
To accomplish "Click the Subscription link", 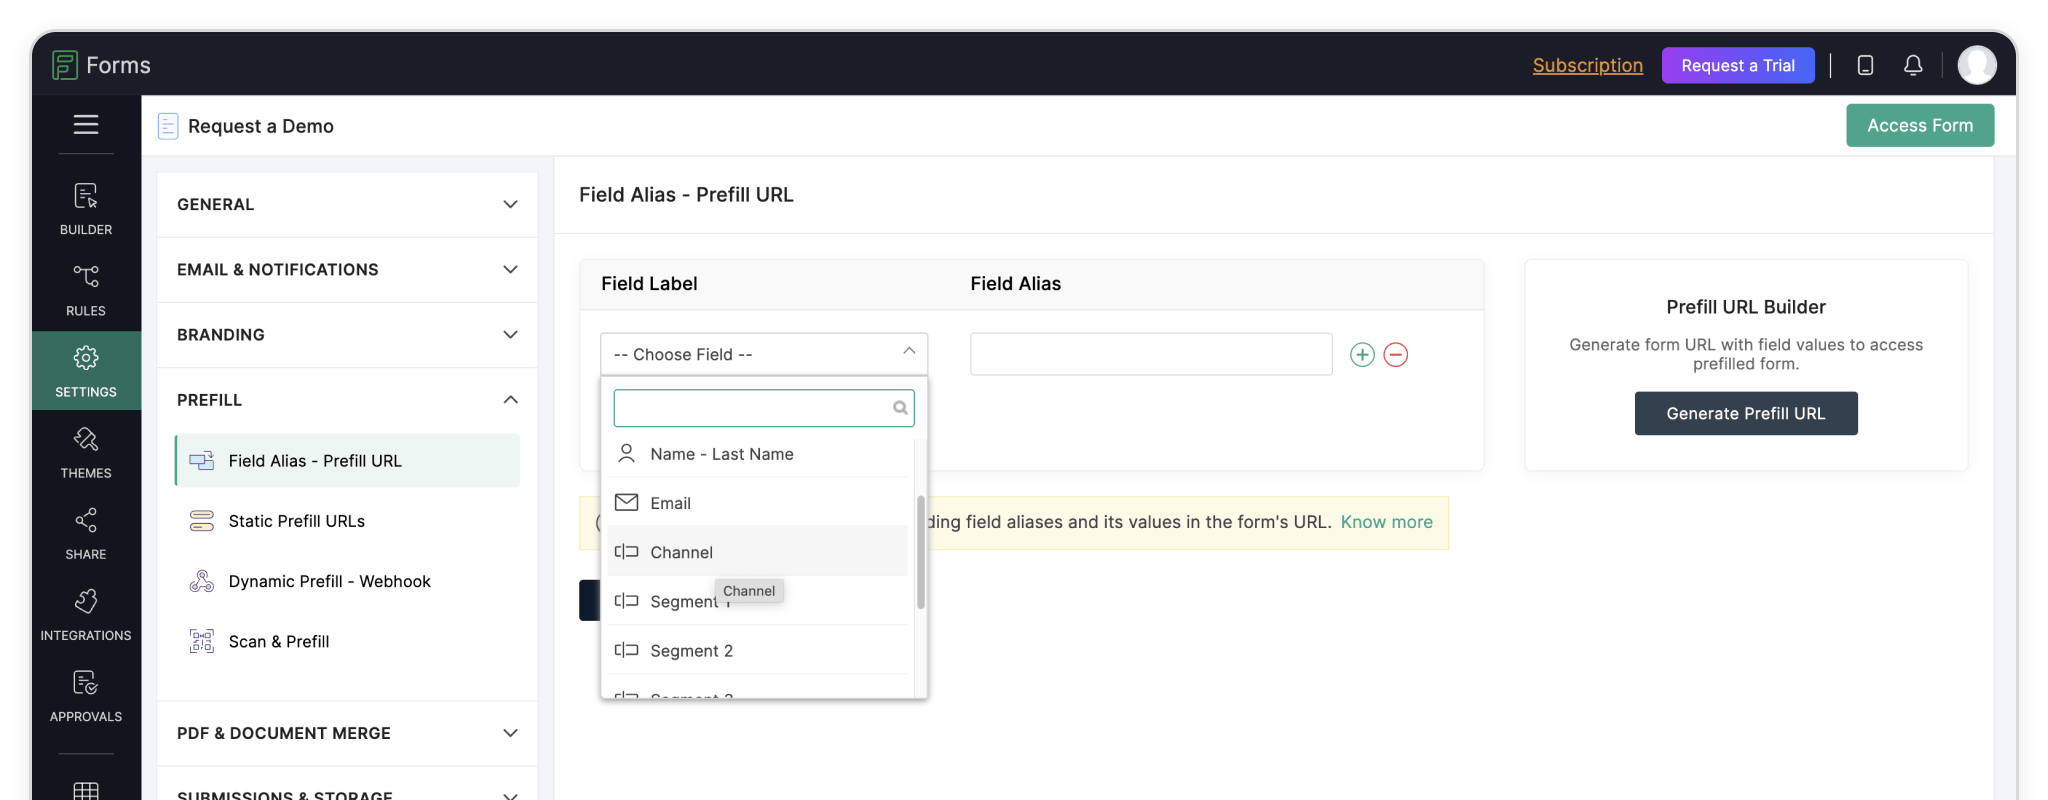I will tap(1588, 65).
